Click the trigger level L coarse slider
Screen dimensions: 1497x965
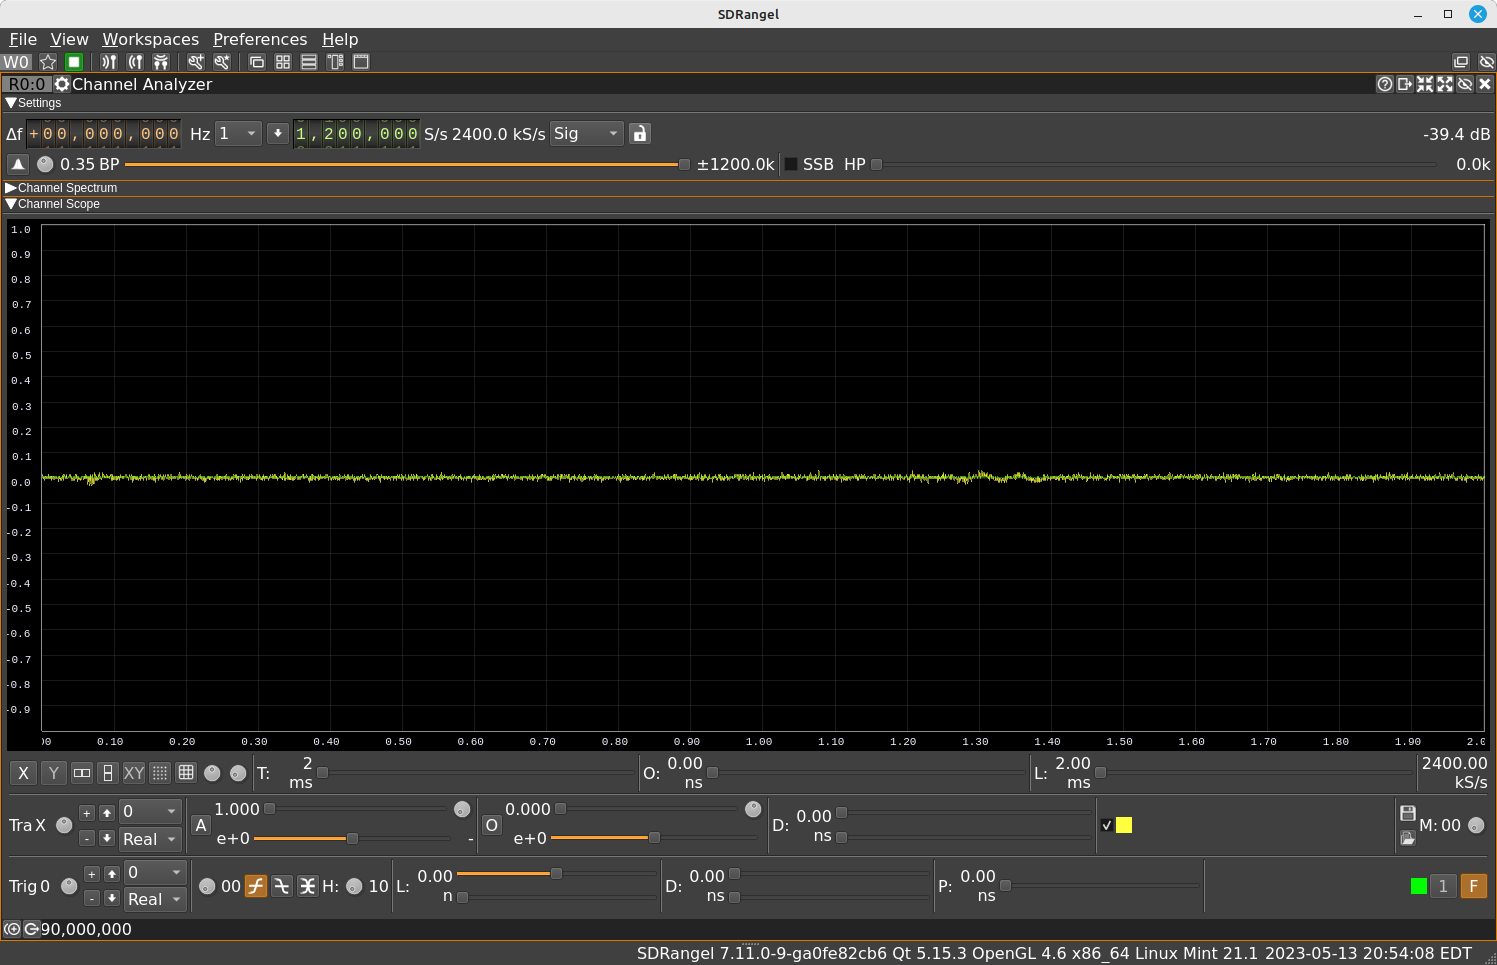(x=556, y=874)
